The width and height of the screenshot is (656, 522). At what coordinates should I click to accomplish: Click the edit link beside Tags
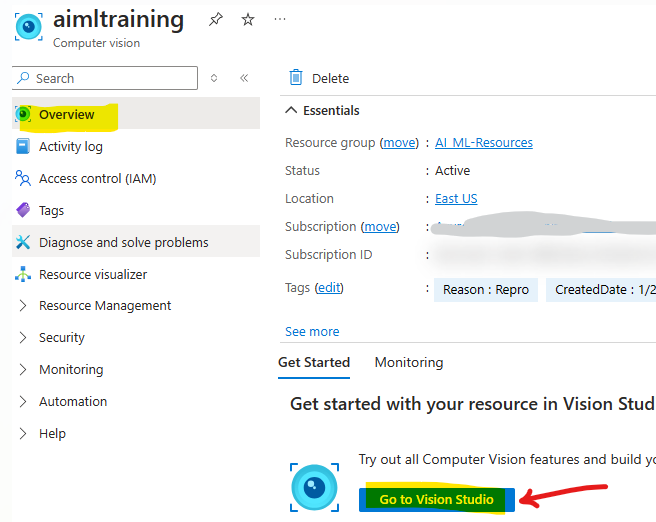329,288
